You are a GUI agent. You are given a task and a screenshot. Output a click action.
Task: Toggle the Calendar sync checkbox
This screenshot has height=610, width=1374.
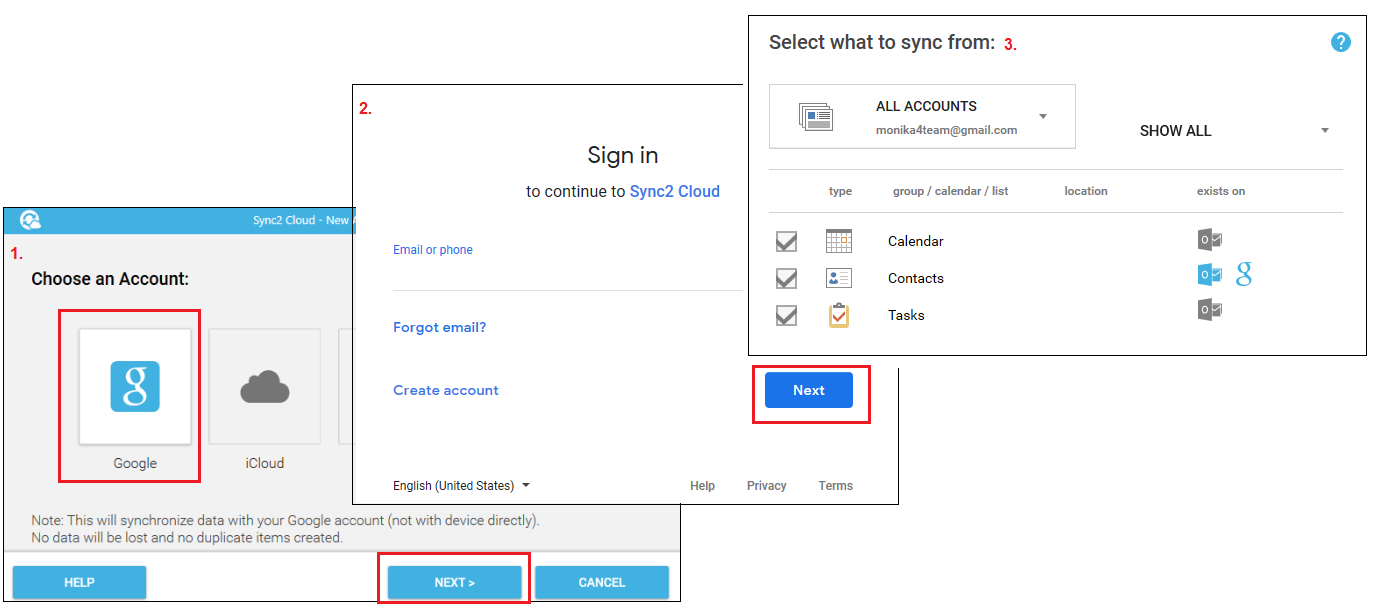(787, 242)
